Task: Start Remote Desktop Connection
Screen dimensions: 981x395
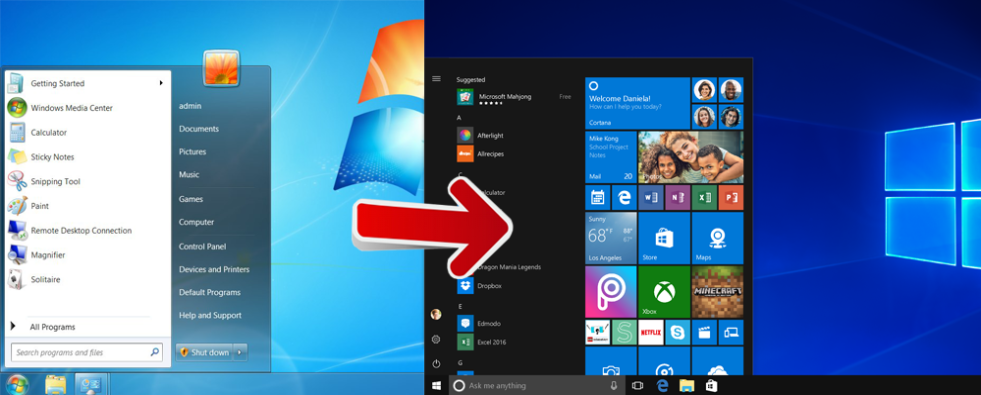Action: pos(88,230)
